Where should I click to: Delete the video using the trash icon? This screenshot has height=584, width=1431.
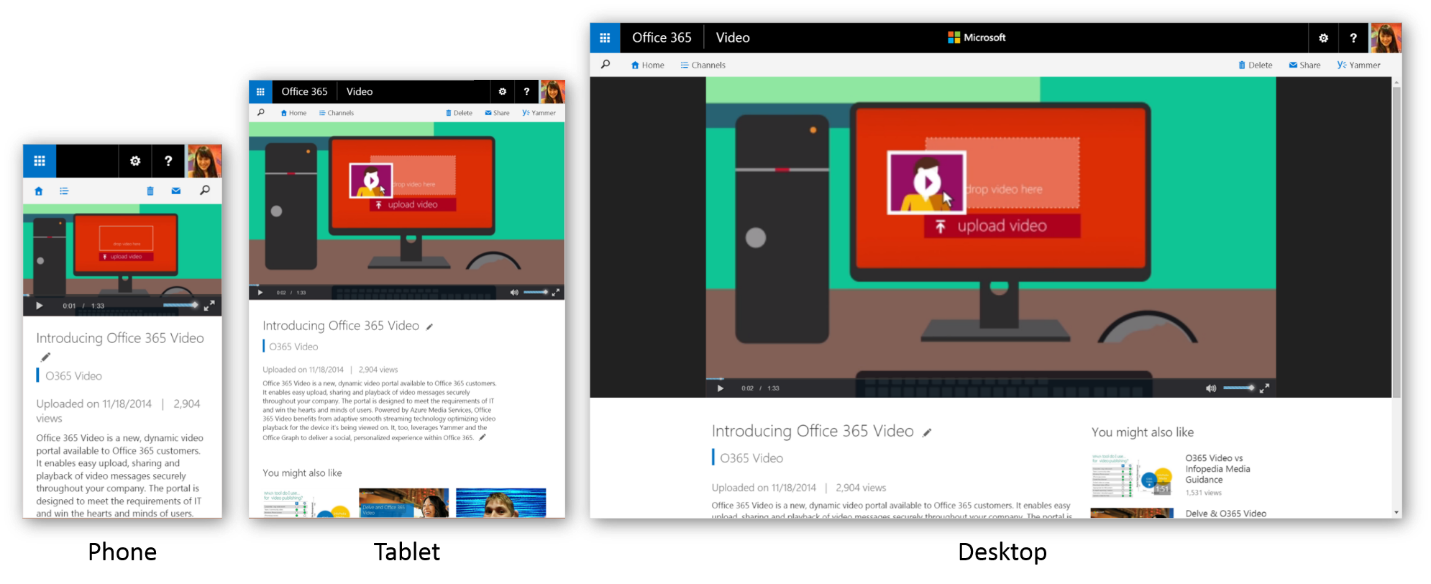click(1256, 64)
